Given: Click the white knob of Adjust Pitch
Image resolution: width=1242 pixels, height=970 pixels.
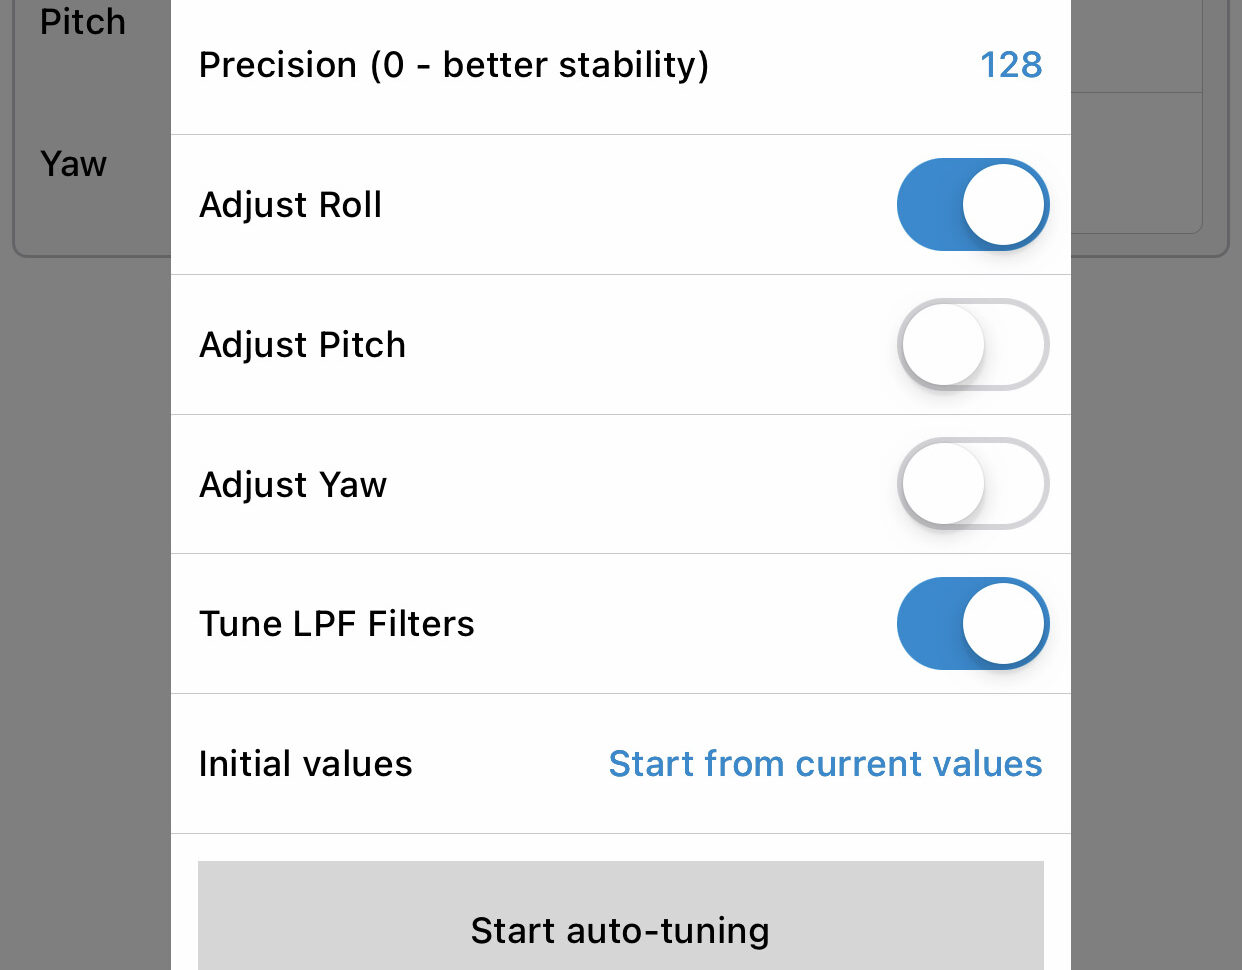Looking at the screenshot, I should (x=943, y=344).
